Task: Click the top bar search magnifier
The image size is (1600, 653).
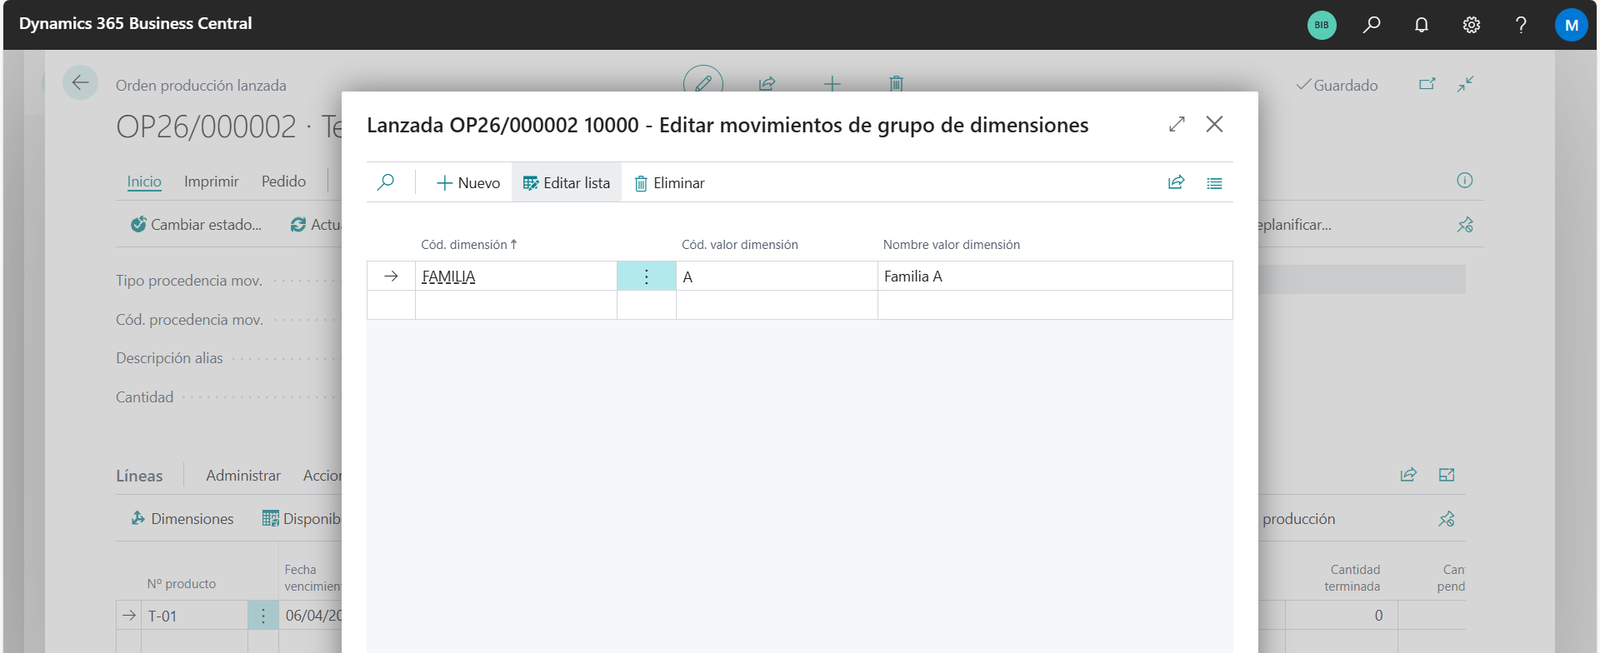Action: [1372, 25]
